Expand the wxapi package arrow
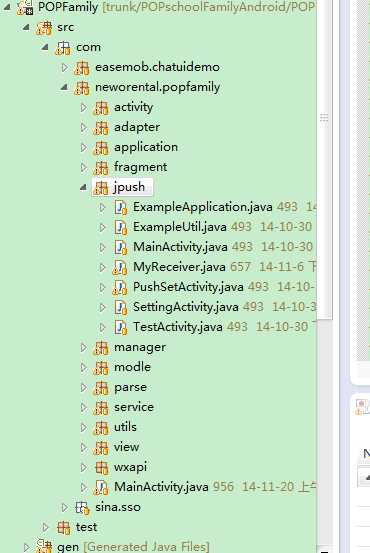 [x=83, y=467]
